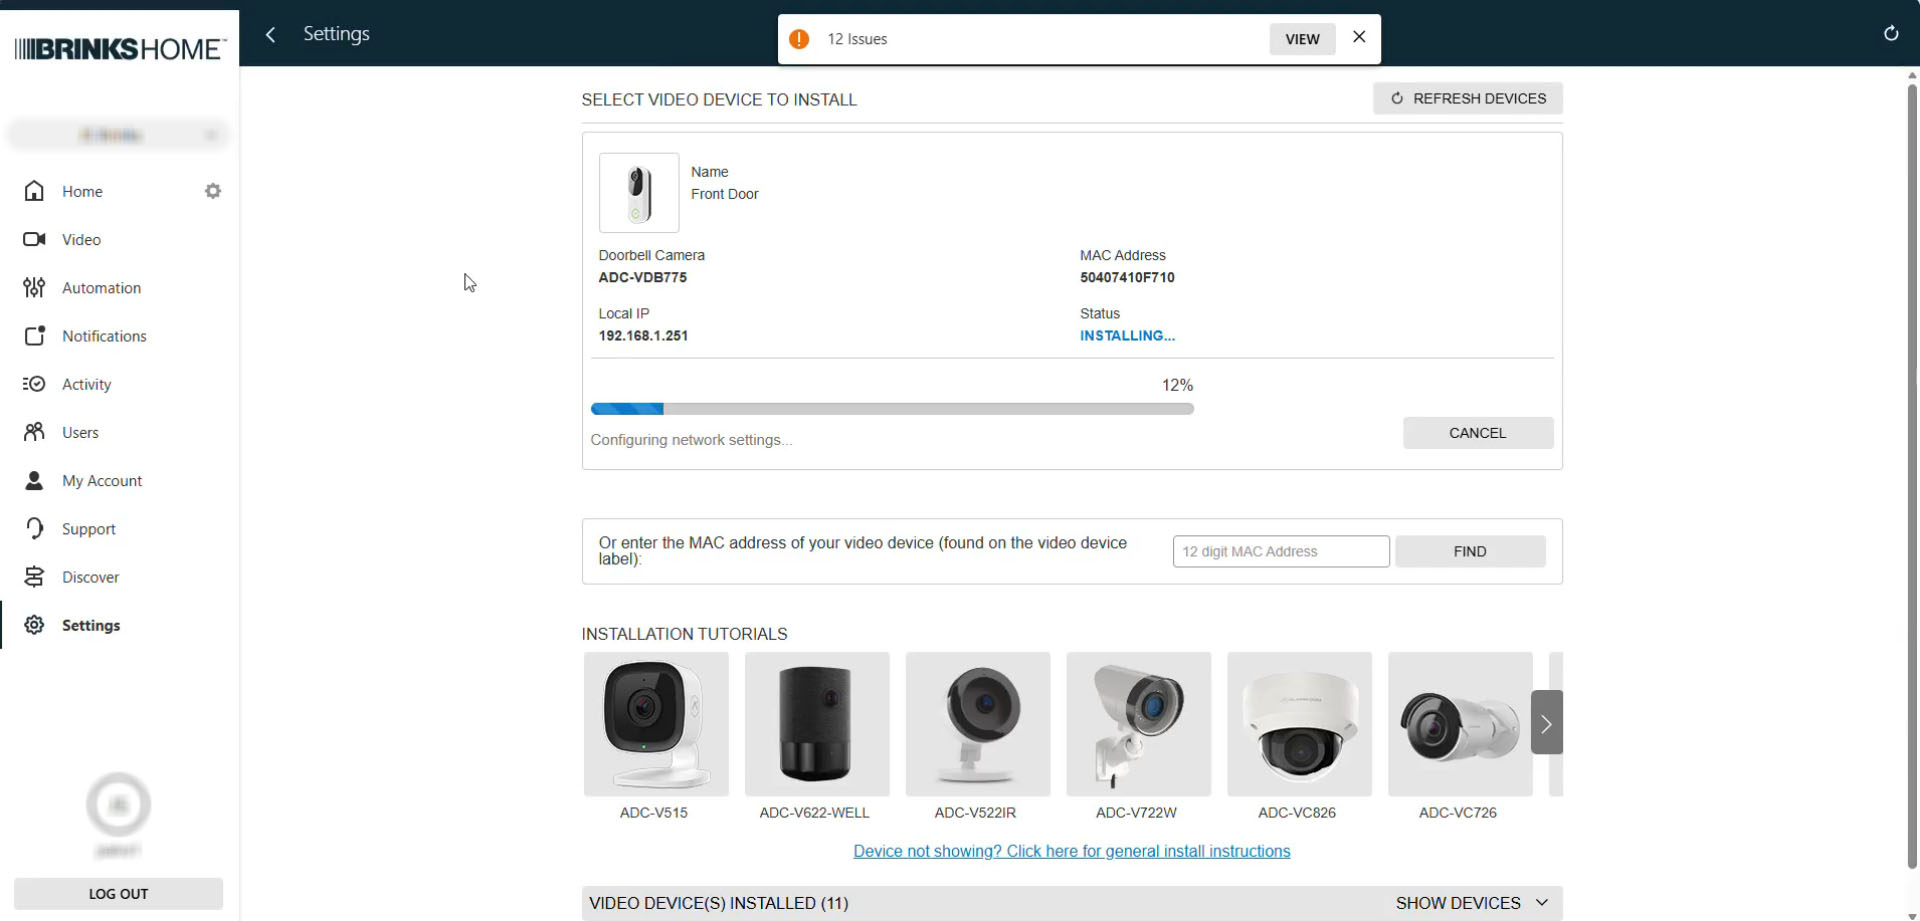Open the Home page
The height and width of the screenshot is (921, 1920).
82,191
